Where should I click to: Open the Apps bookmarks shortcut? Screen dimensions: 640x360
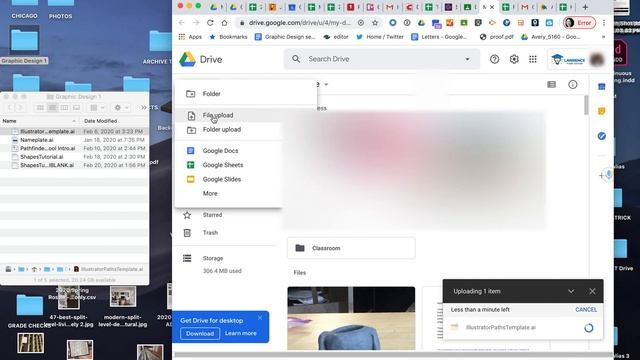(190, 37)
